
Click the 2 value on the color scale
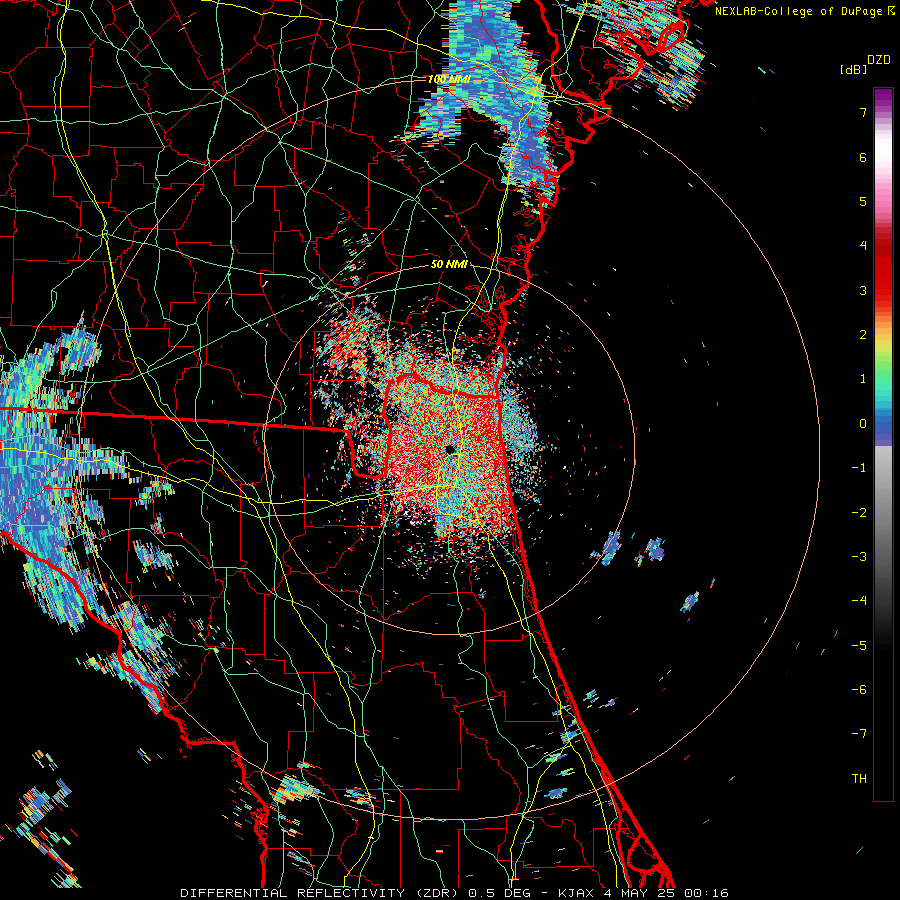click(863, 335)
